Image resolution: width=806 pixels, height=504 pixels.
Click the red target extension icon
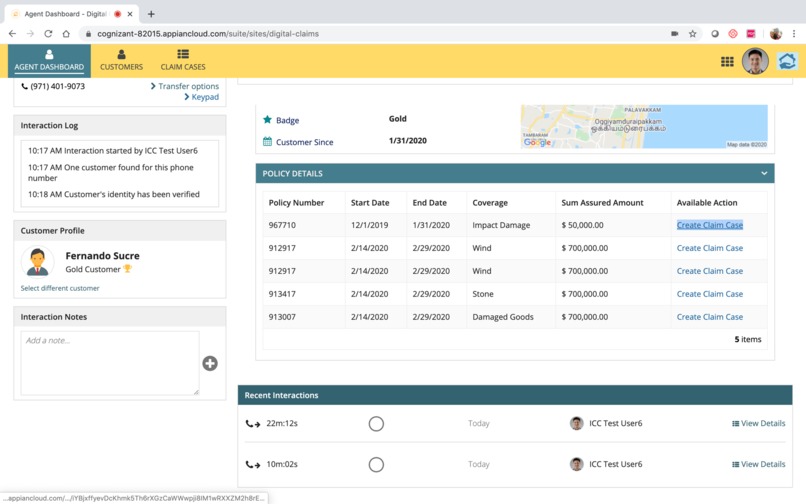732,33
